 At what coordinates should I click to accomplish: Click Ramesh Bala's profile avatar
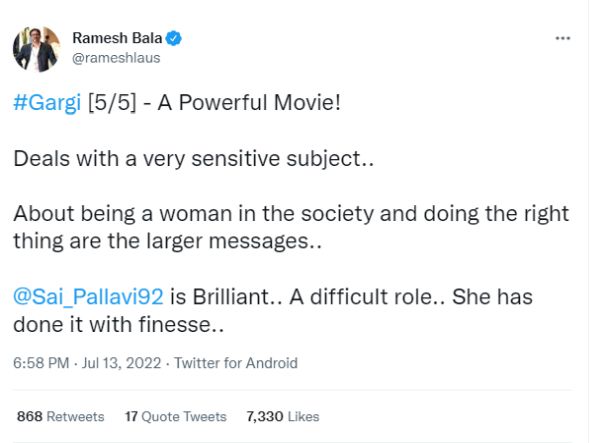[x=35, y=48]
